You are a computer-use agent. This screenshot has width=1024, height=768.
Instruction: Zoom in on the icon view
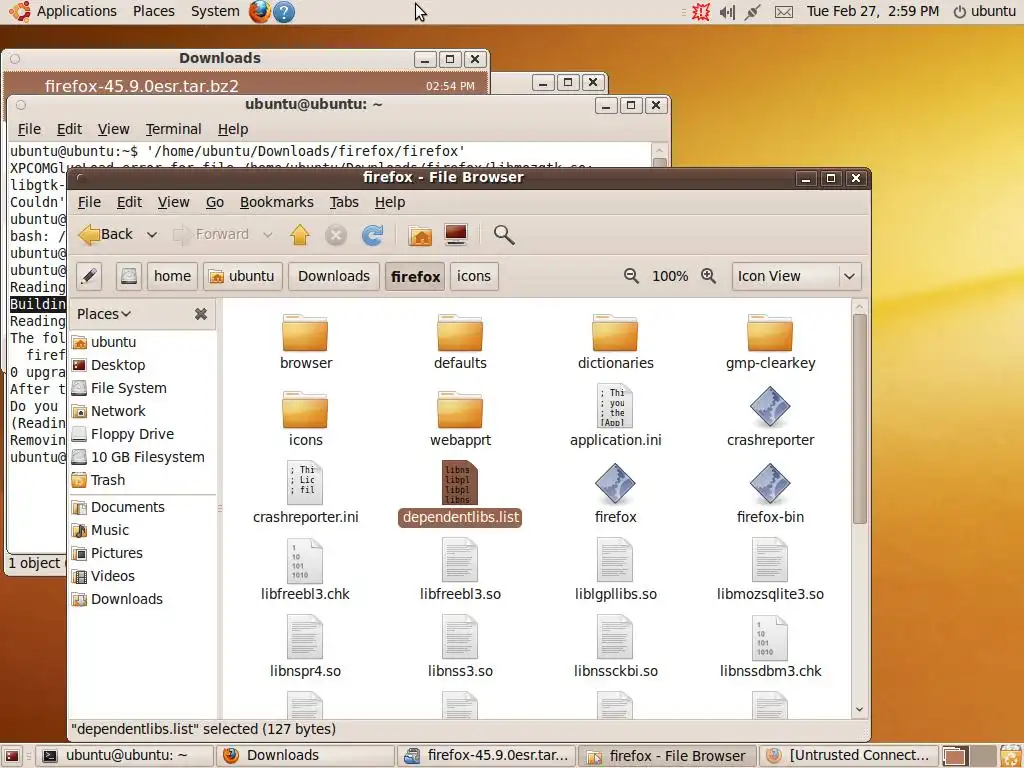click(x=709, y=276)
